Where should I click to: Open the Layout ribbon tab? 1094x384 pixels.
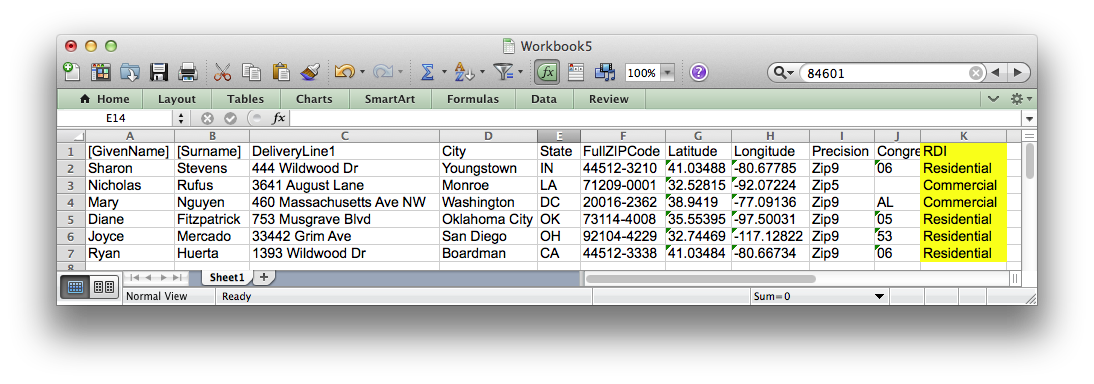[x=177, y=99]
